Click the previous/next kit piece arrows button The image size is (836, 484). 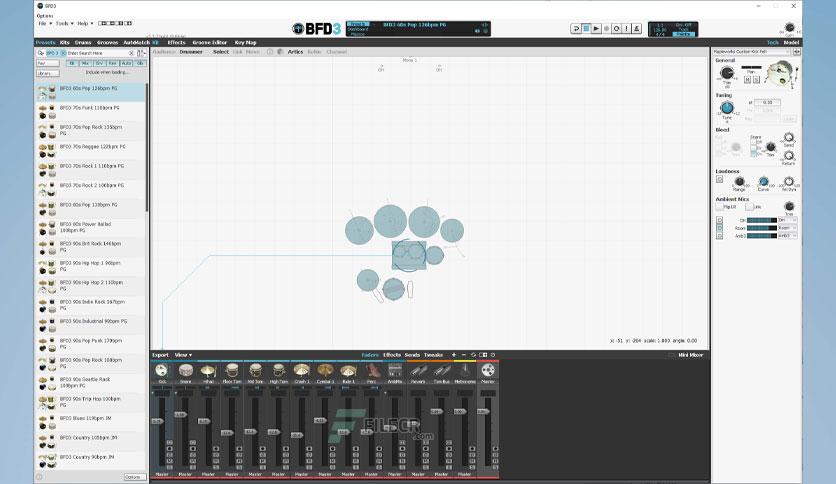[x=797, y=52]
